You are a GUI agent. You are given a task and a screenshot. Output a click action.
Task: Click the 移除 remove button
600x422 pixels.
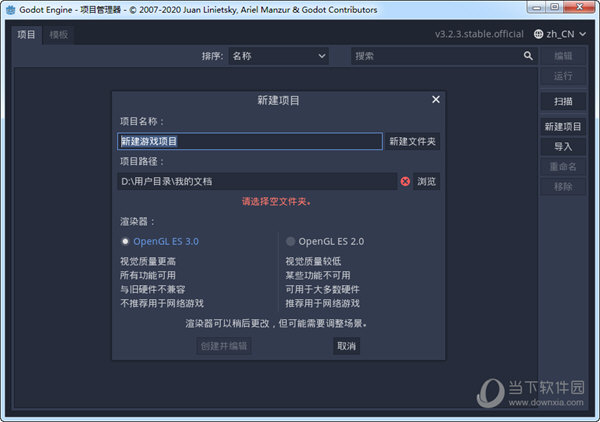tap(563, 187)
